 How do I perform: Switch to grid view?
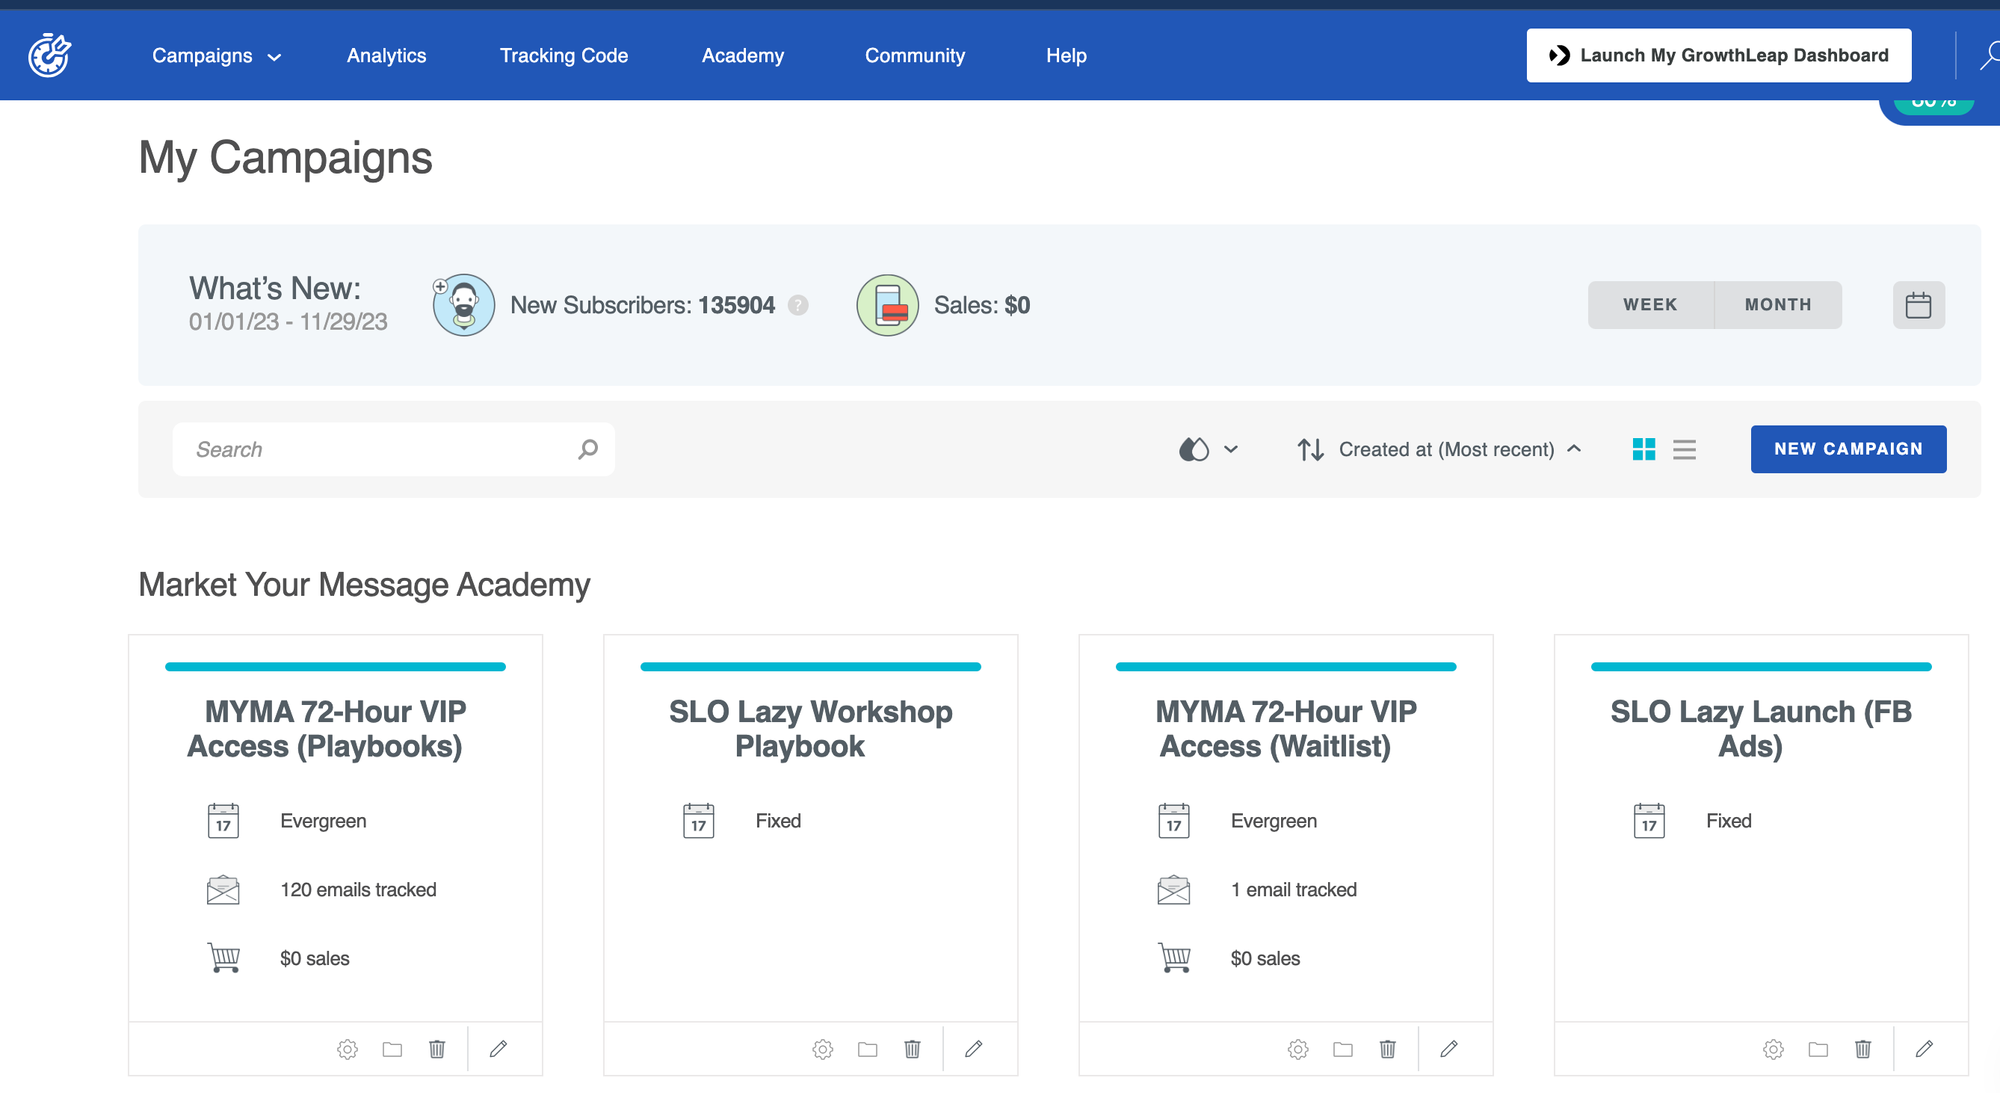coord(1643,449)
